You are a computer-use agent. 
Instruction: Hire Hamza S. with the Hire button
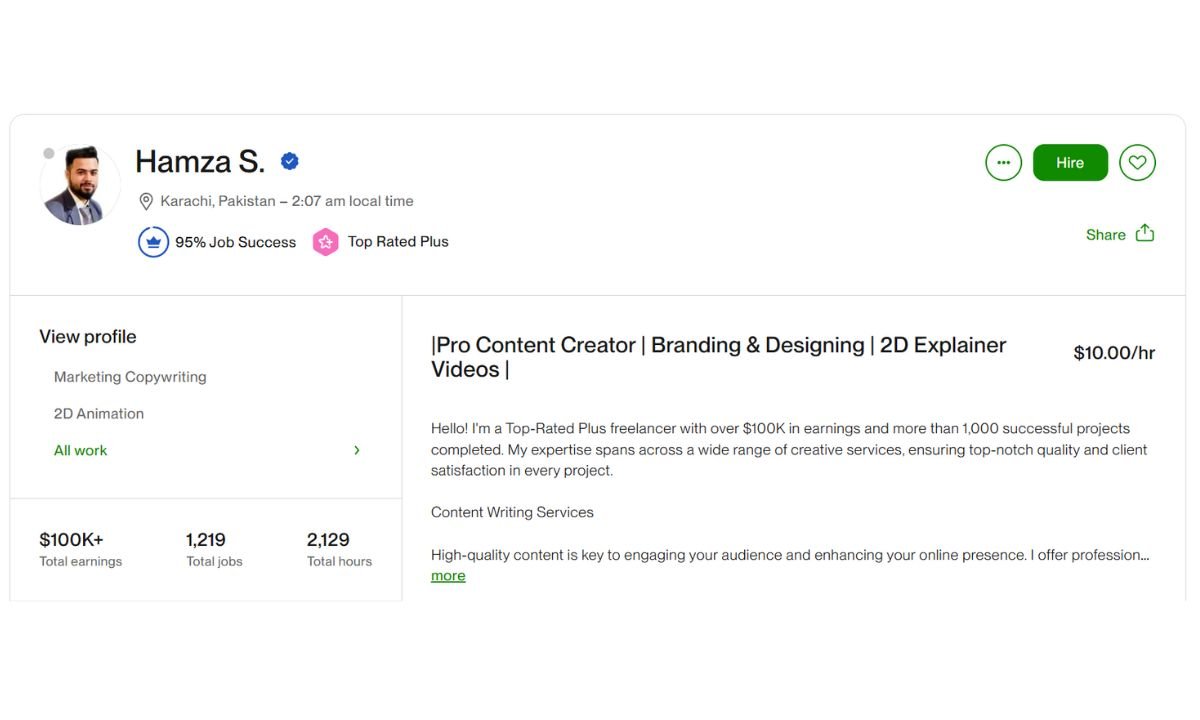click(1070, 163)
